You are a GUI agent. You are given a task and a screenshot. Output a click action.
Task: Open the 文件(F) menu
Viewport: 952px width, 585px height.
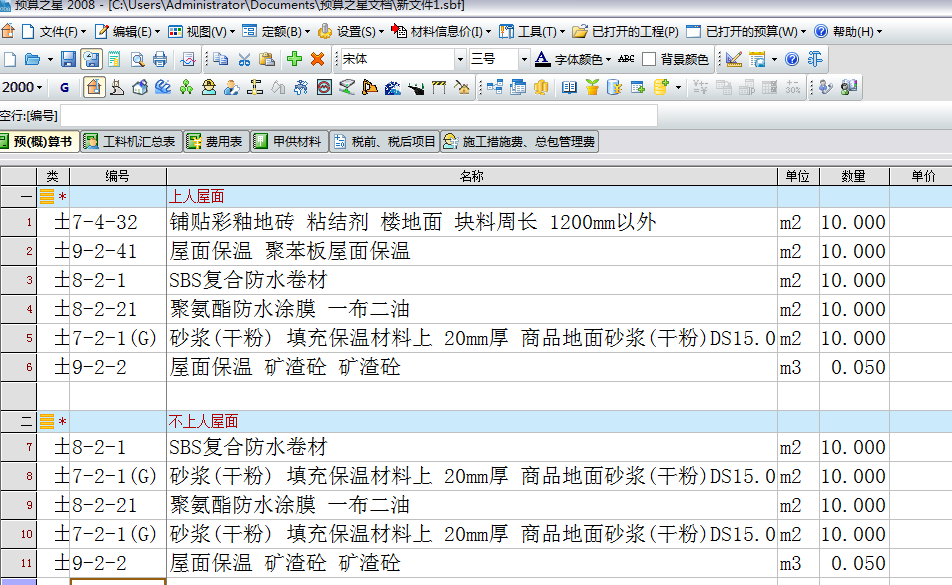tap(55, 32)
